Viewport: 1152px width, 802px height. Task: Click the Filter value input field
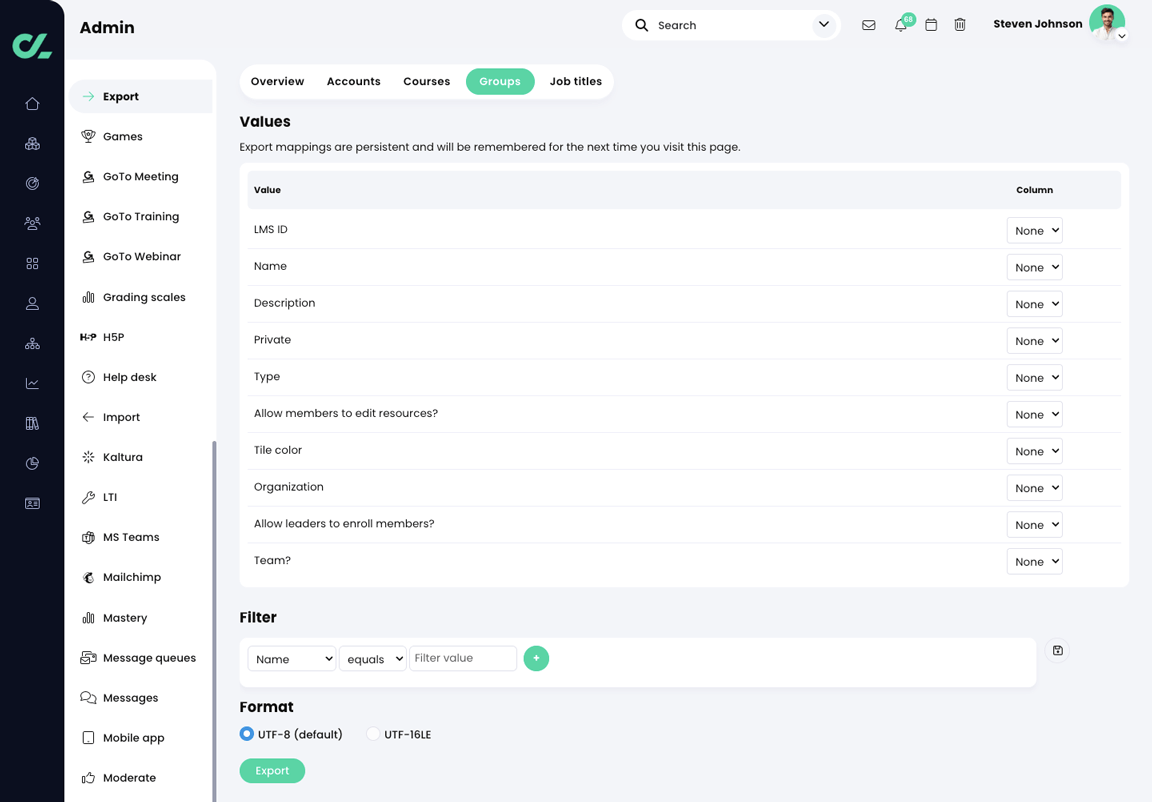point(463,658)
